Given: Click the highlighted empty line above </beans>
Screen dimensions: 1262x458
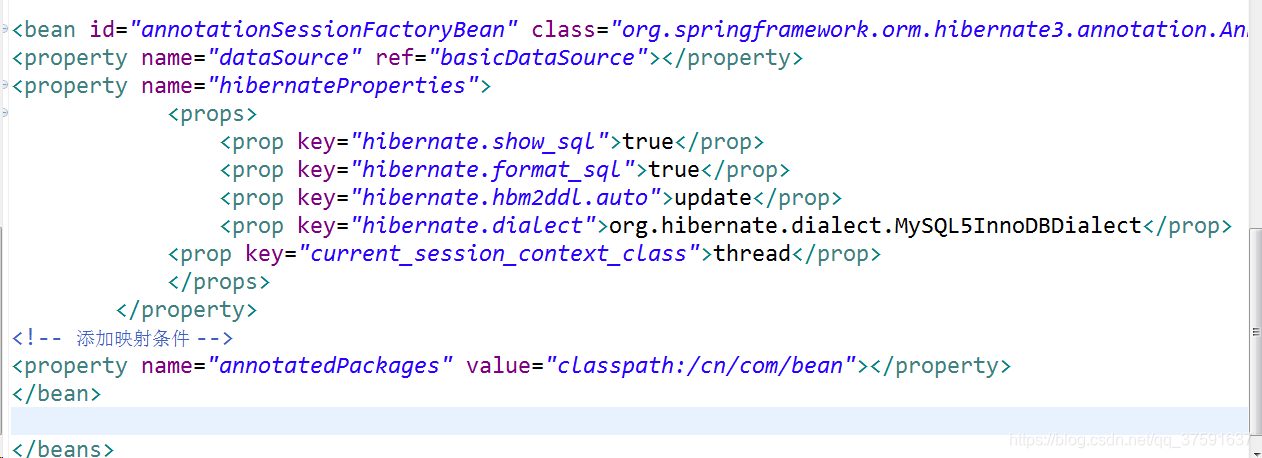Looking at the screenshot, I should click(x=629, y=421).
